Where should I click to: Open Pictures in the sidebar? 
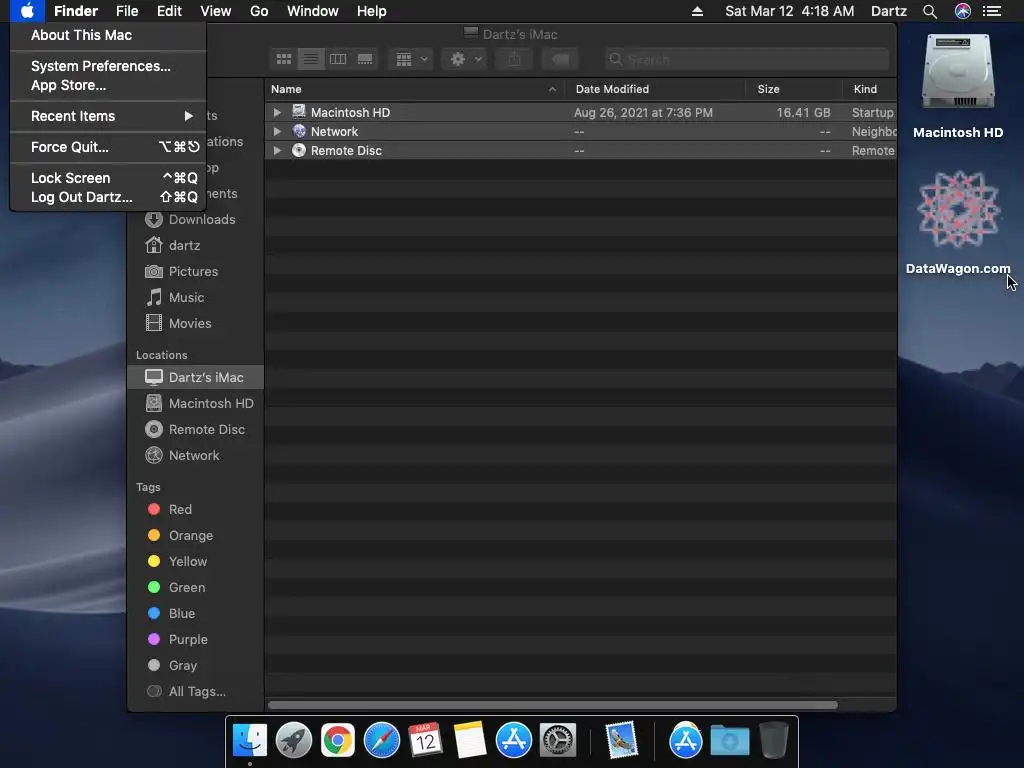click(x=195, y=271)
